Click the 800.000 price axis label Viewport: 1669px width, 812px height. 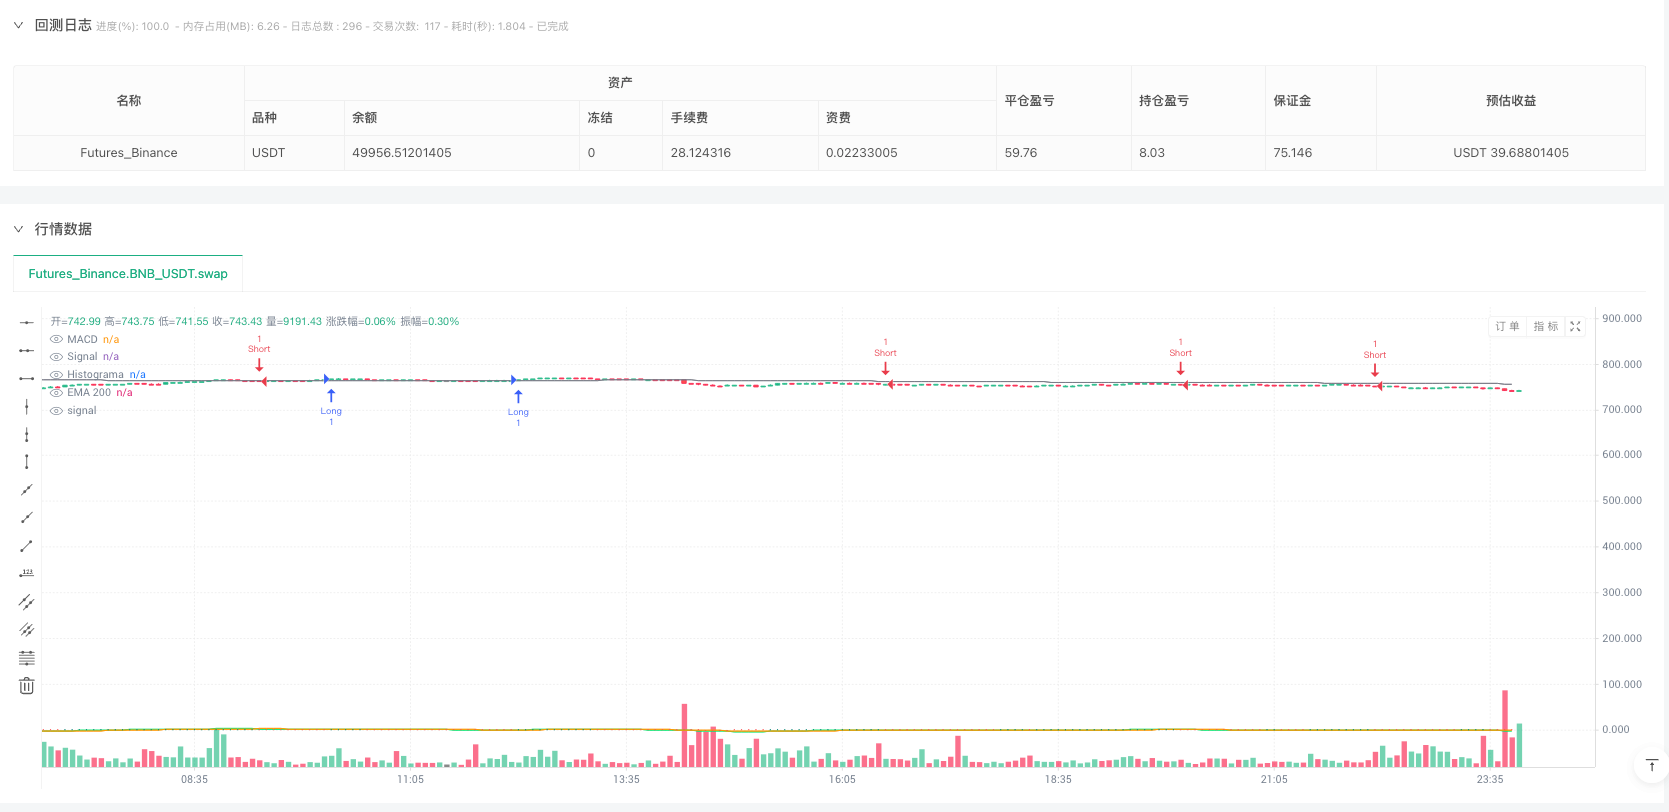click(1622, 364)
